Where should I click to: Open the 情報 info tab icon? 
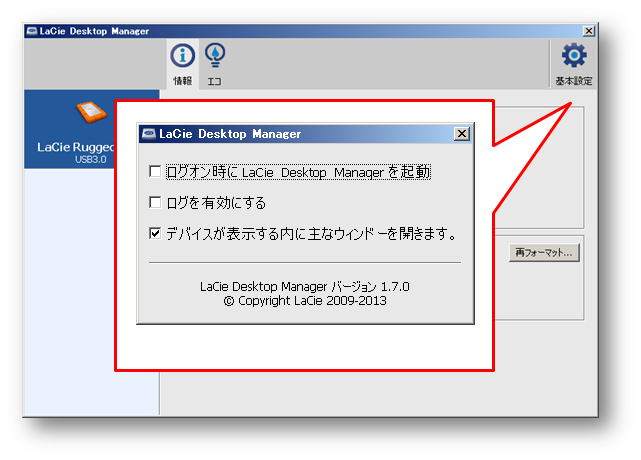click(x=182, y=56)
